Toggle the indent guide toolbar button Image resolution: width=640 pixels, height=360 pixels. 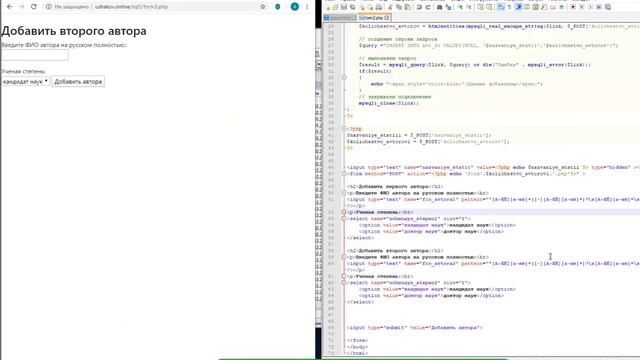(518, 7)
